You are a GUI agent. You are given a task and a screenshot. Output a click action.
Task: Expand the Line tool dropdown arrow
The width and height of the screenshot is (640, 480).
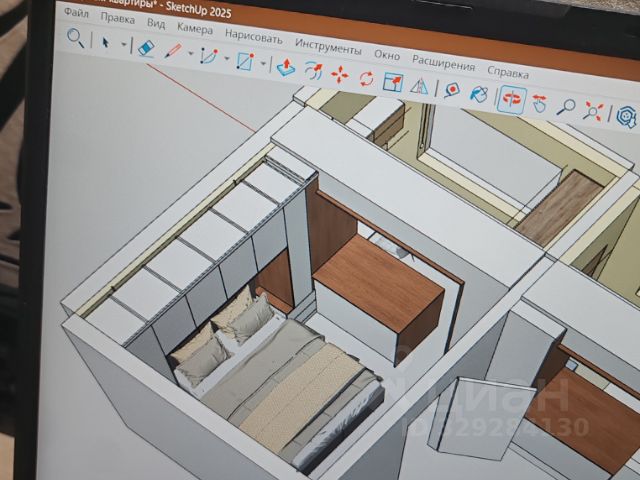pyautogui.click(x=191, y=53)
